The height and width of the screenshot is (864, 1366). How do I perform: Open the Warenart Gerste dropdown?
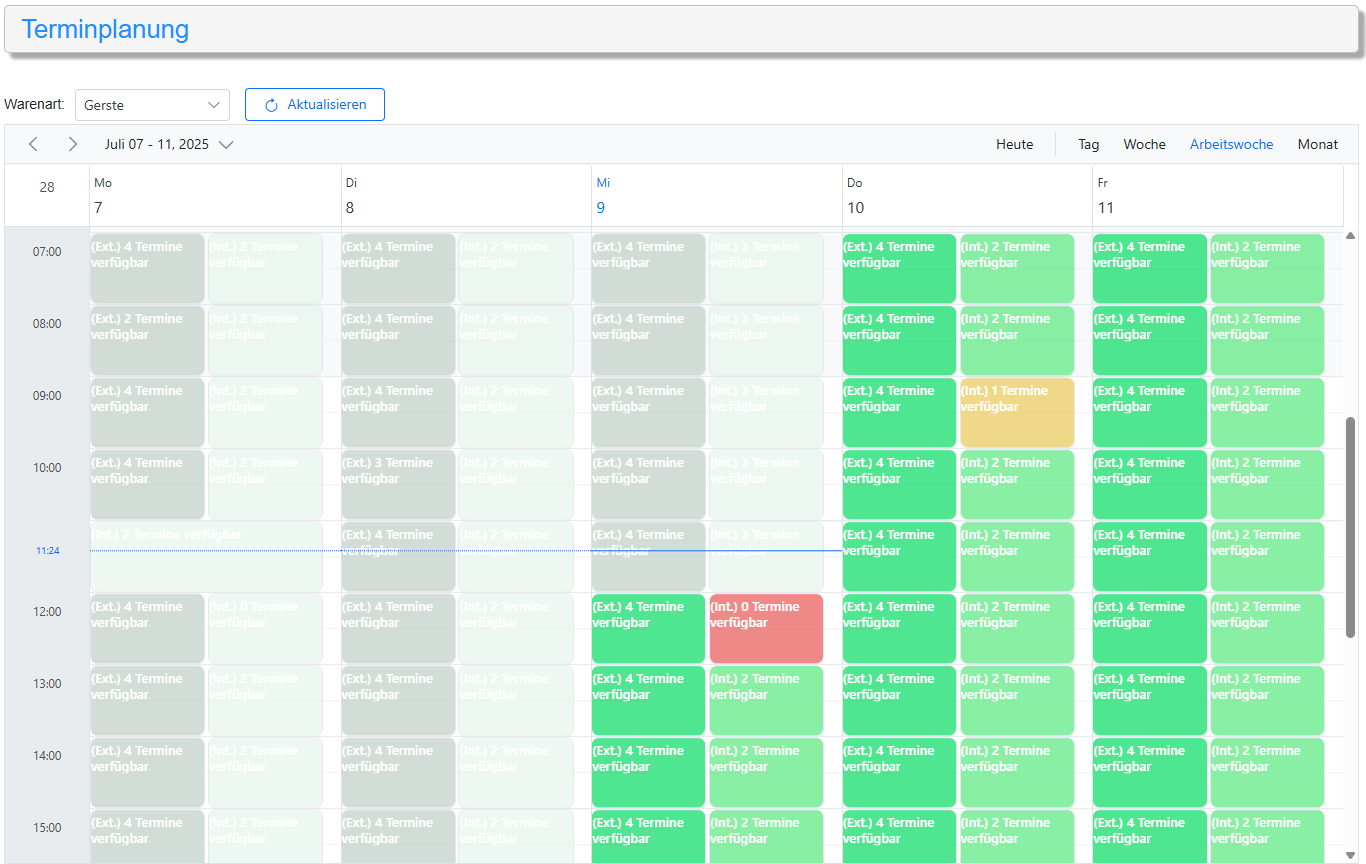(x=152, y=105)
